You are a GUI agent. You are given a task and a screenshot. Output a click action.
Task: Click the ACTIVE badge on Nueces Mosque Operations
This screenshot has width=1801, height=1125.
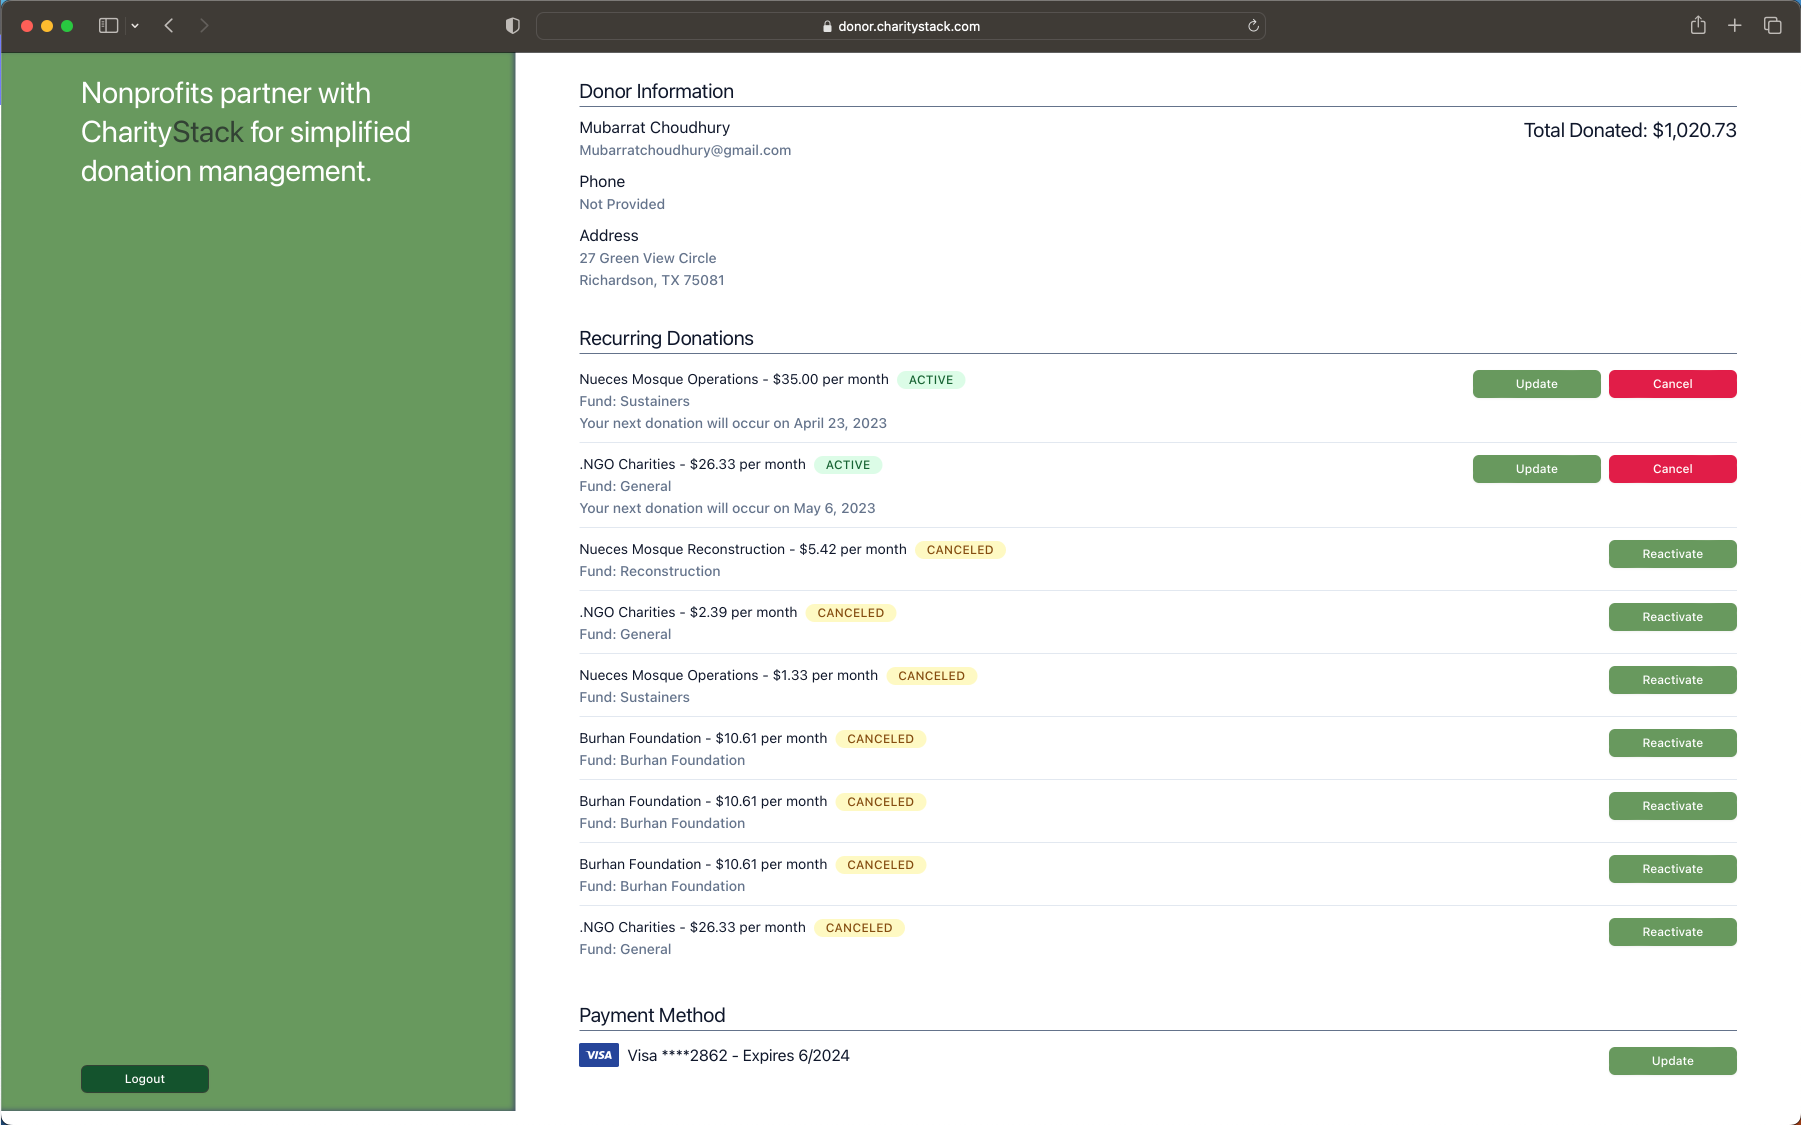[931, 380]
